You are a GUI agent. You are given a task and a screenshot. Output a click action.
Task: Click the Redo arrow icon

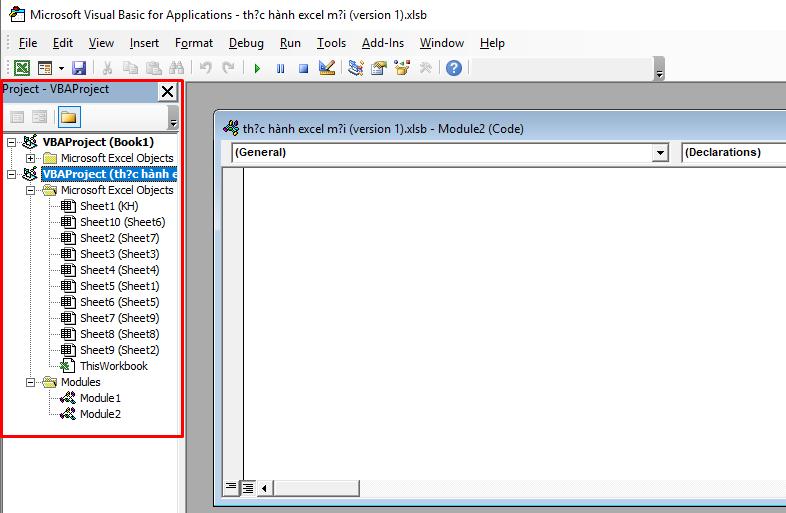[x=229, y=68]
